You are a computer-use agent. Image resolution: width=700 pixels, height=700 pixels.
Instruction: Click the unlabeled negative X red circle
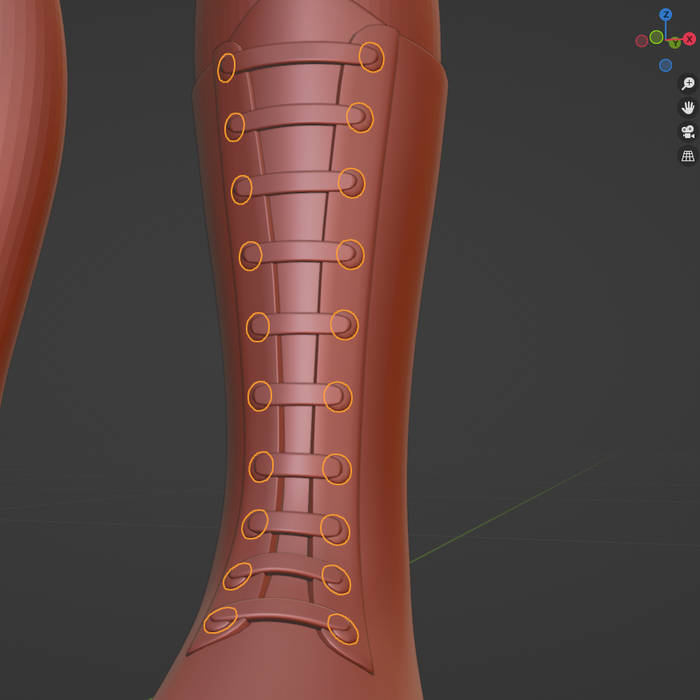click(642, 41)
